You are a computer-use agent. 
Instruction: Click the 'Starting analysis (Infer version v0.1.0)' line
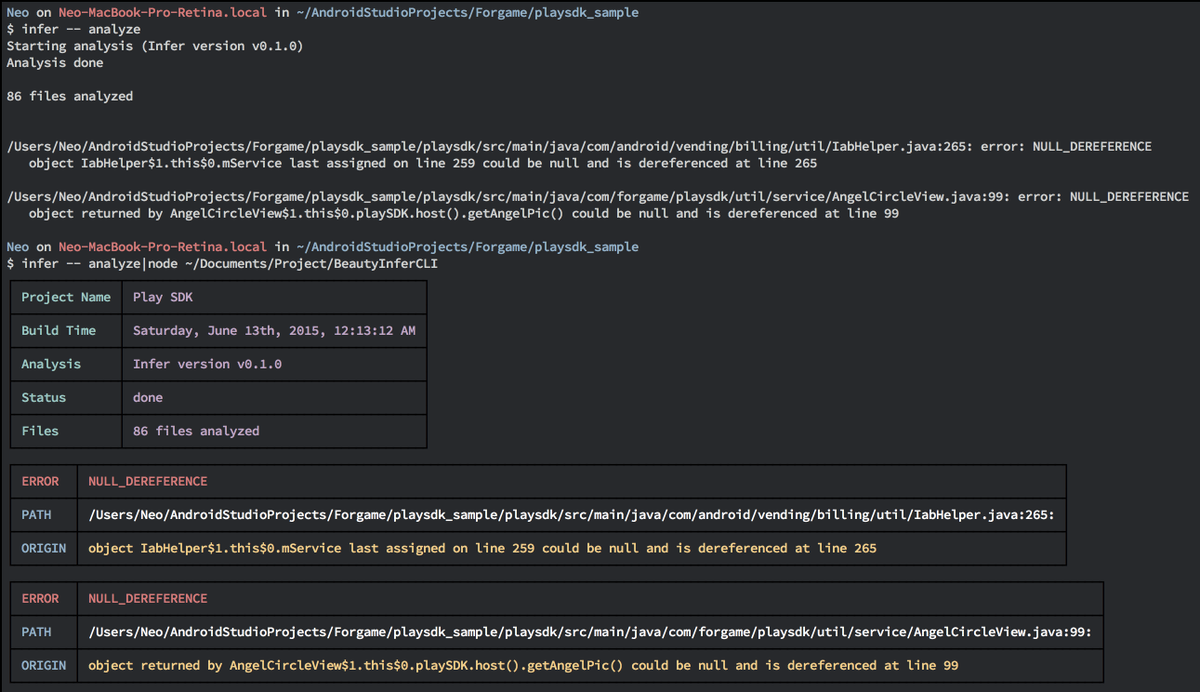tap(154, 46)
